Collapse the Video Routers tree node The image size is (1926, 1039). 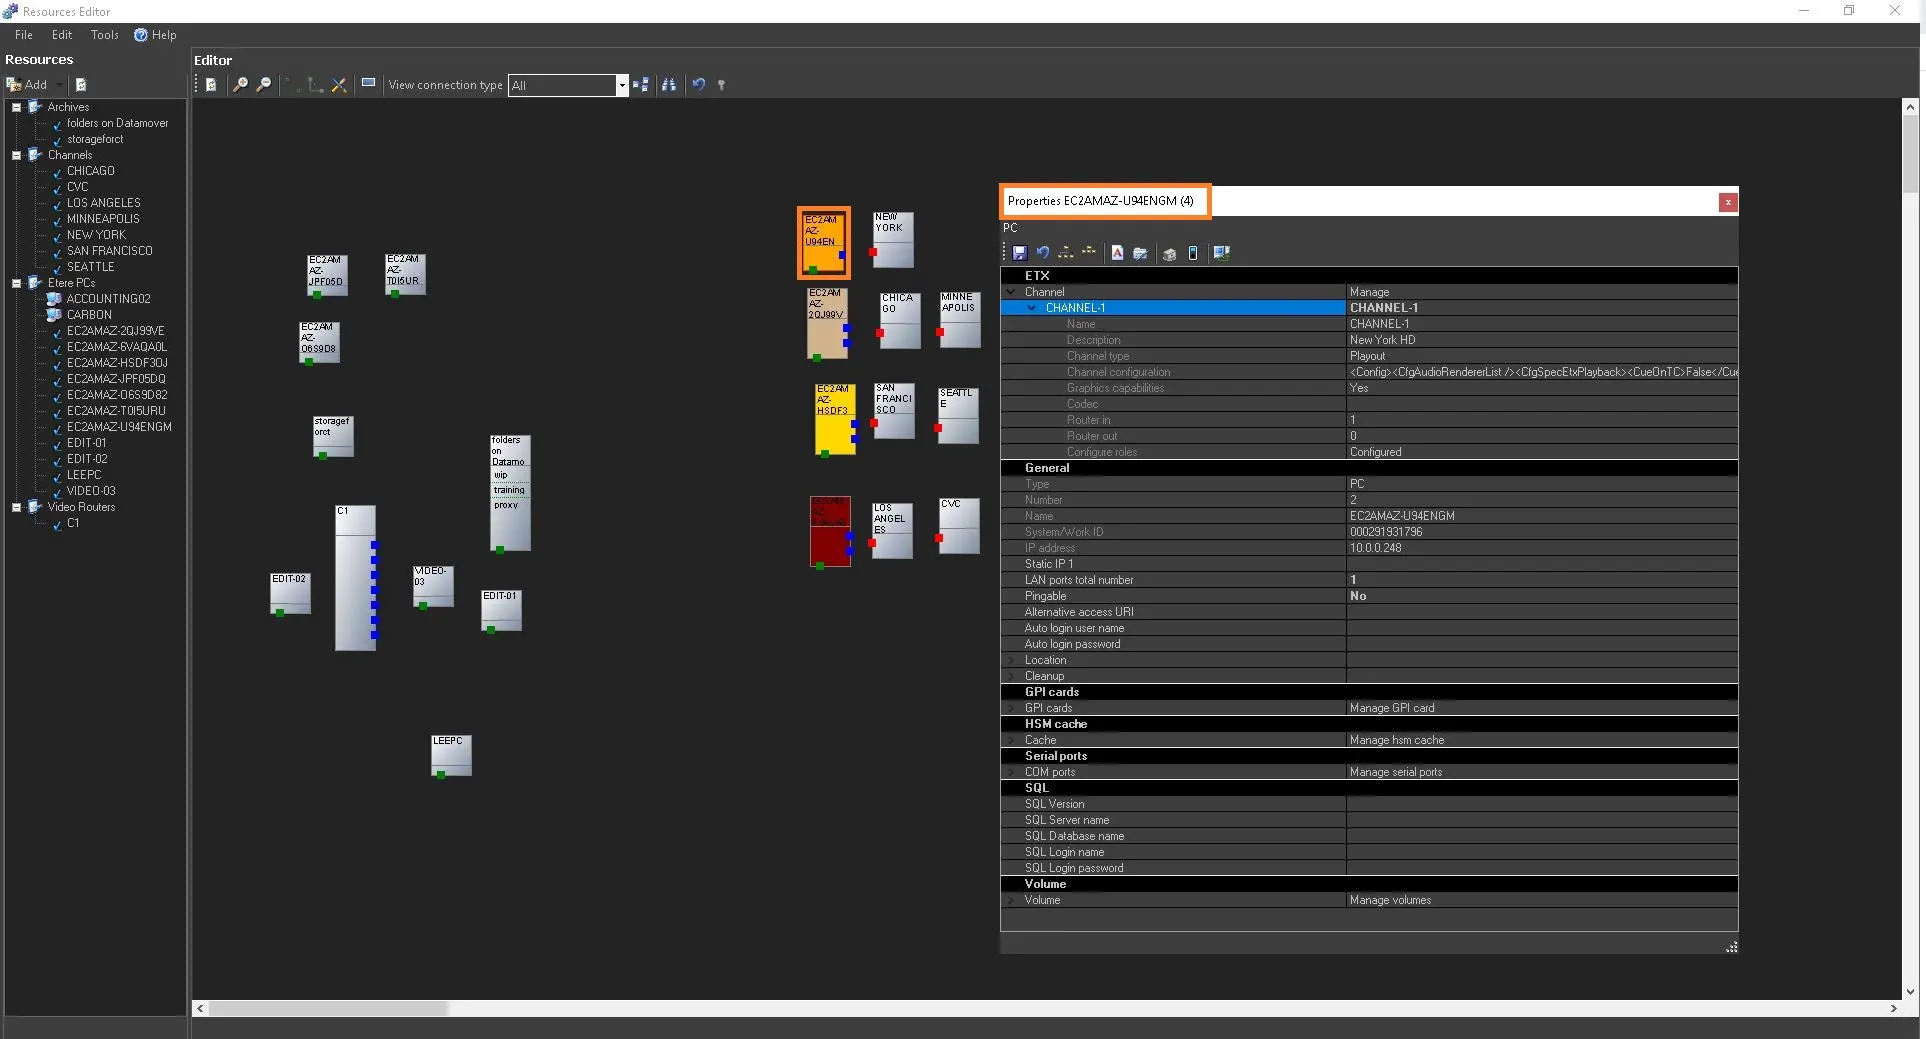[16, 508]
